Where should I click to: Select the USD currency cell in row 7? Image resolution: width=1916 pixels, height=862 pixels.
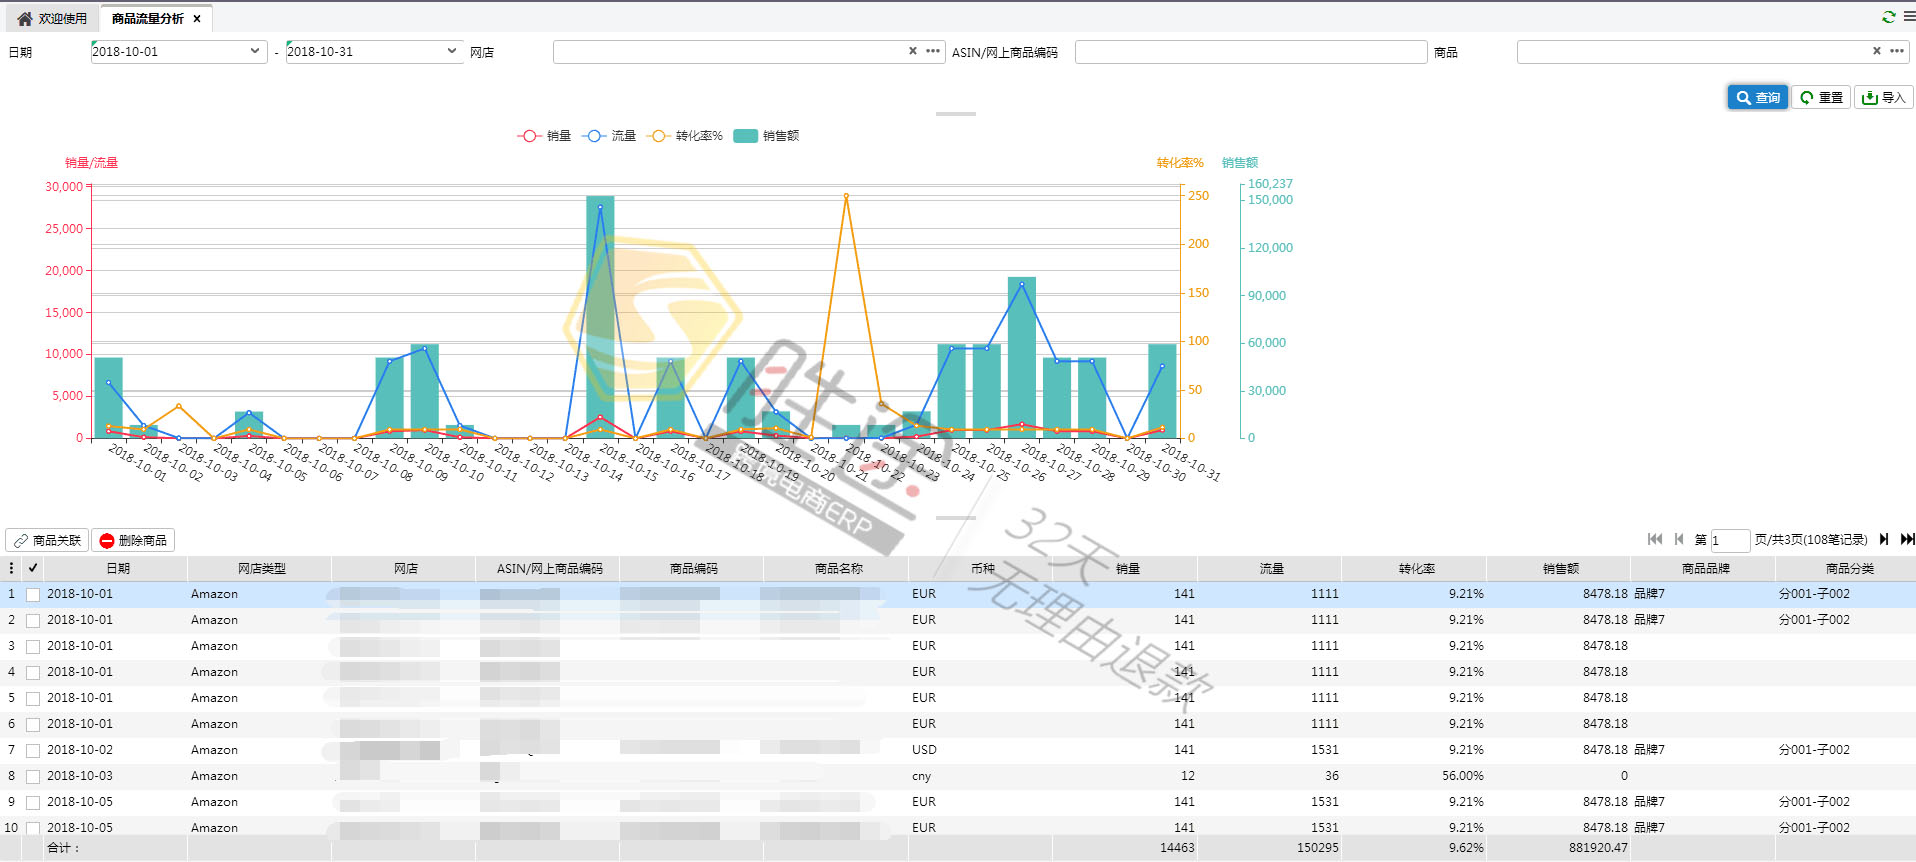coord(981,750)
